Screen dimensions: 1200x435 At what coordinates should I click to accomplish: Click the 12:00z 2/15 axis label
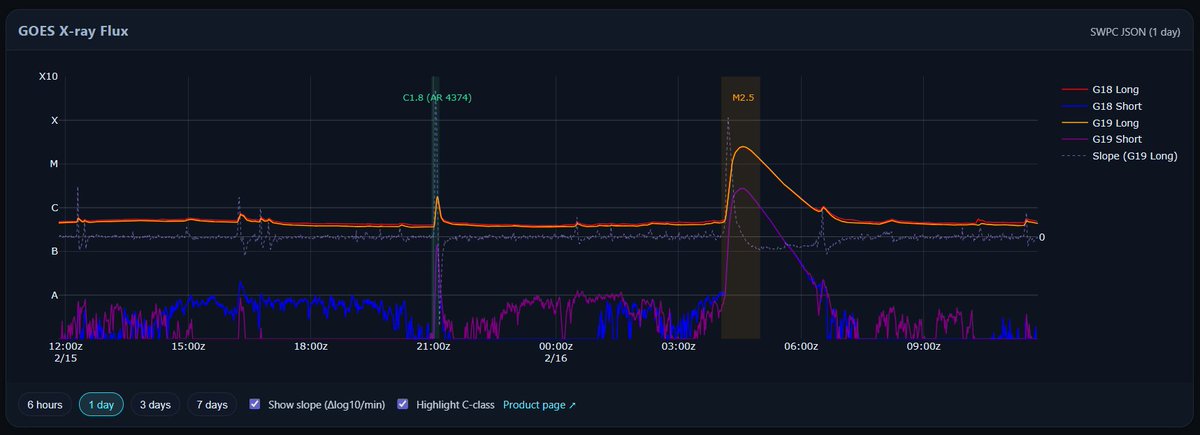[x=66, y=352]
